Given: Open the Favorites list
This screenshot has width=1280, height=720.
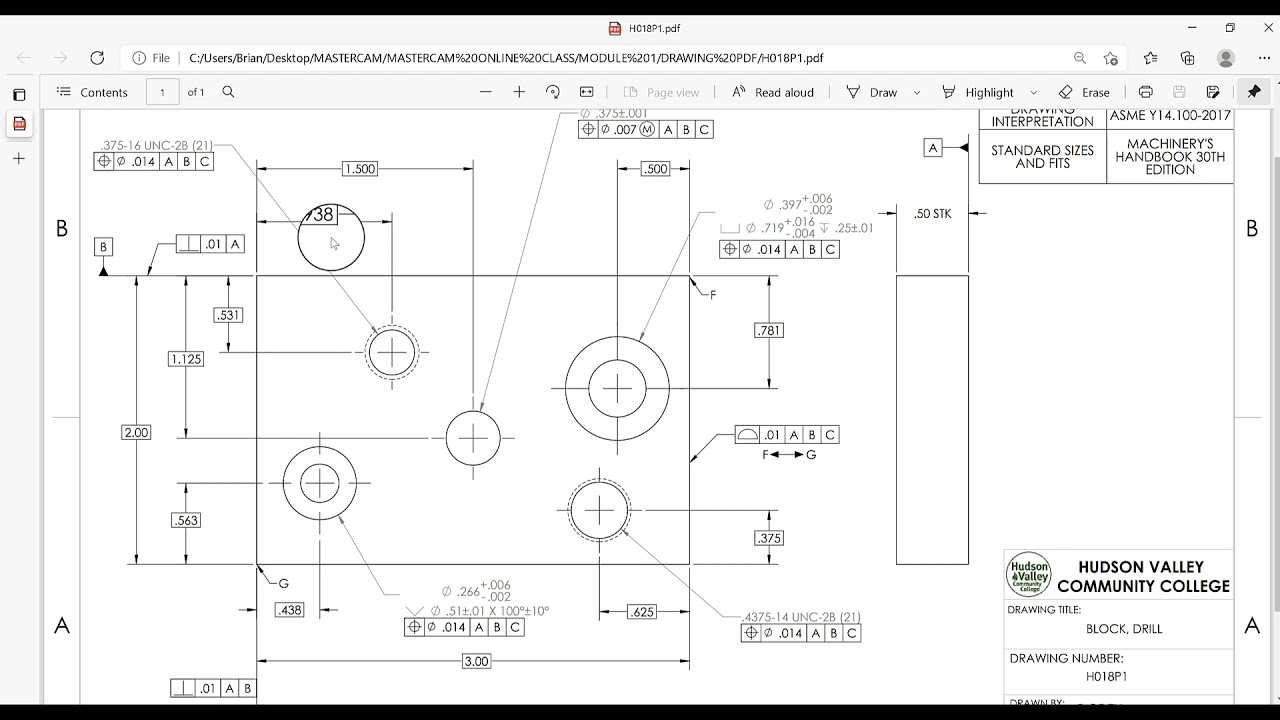Looking at the screenshot, I should coord(1150,58).
